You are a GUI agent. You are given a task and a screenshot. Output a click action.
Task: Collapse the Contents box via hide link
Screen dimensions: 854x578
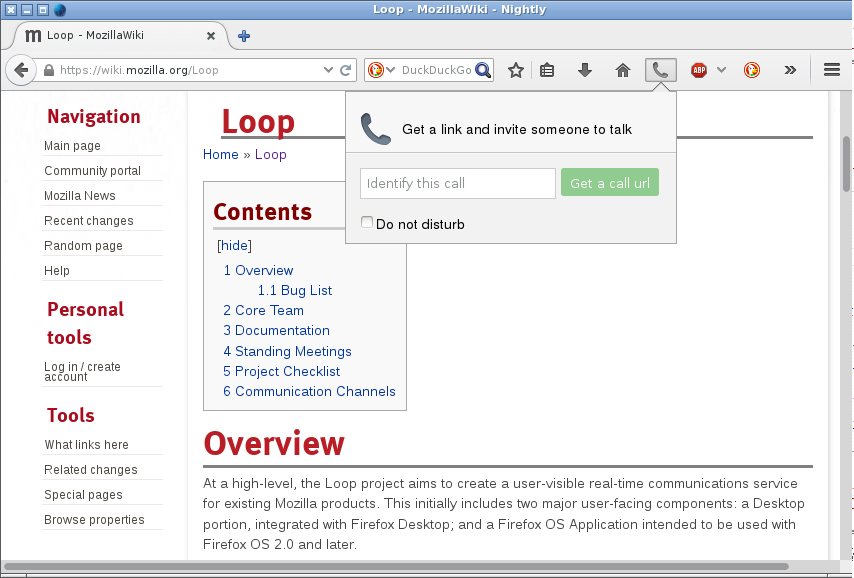(235, 246)
